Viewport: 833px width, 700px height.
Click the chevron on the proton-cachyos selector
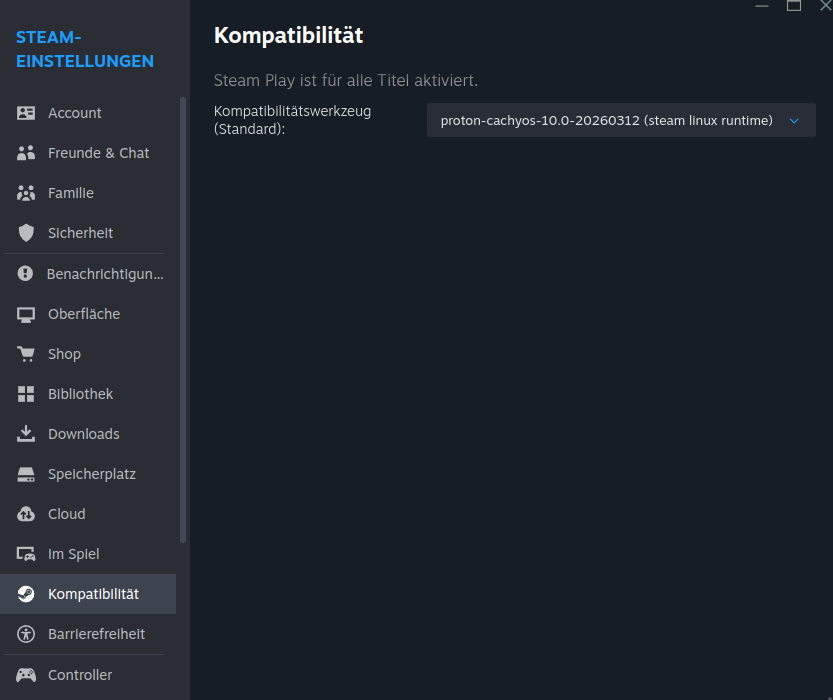tap(794, 120)
